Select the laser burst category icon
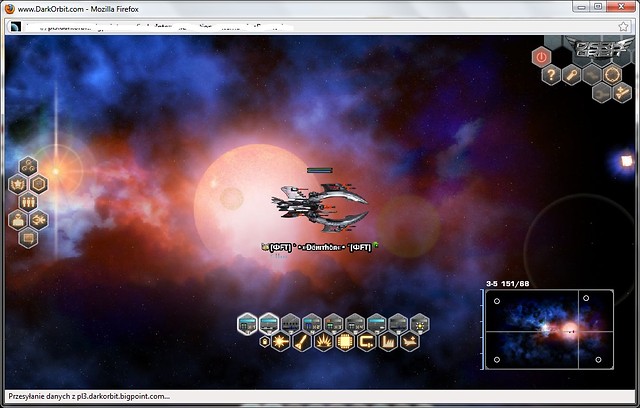Screen dimensions: 640x408 click(x=281, y=341)
